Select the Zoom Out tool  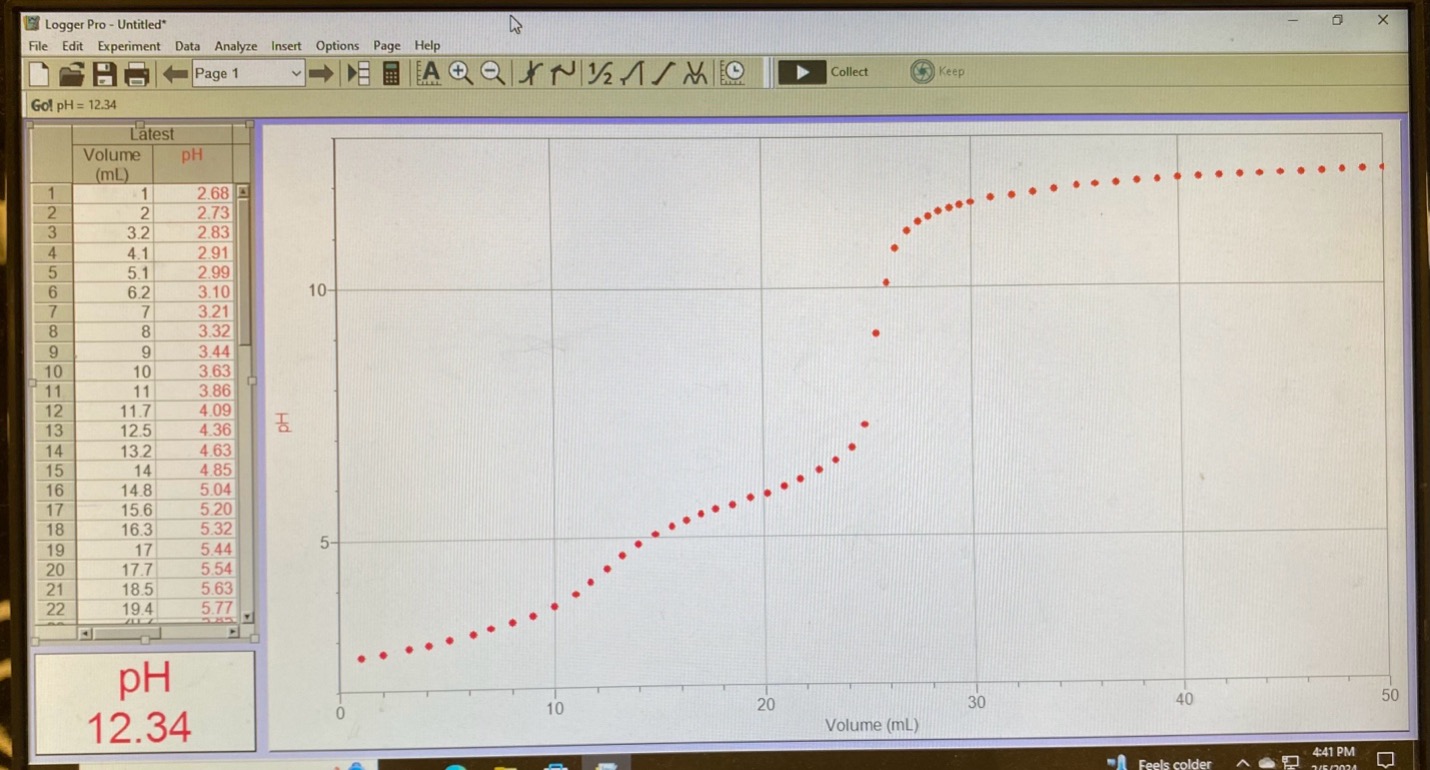pyautogui.click(x=491, y=71)
